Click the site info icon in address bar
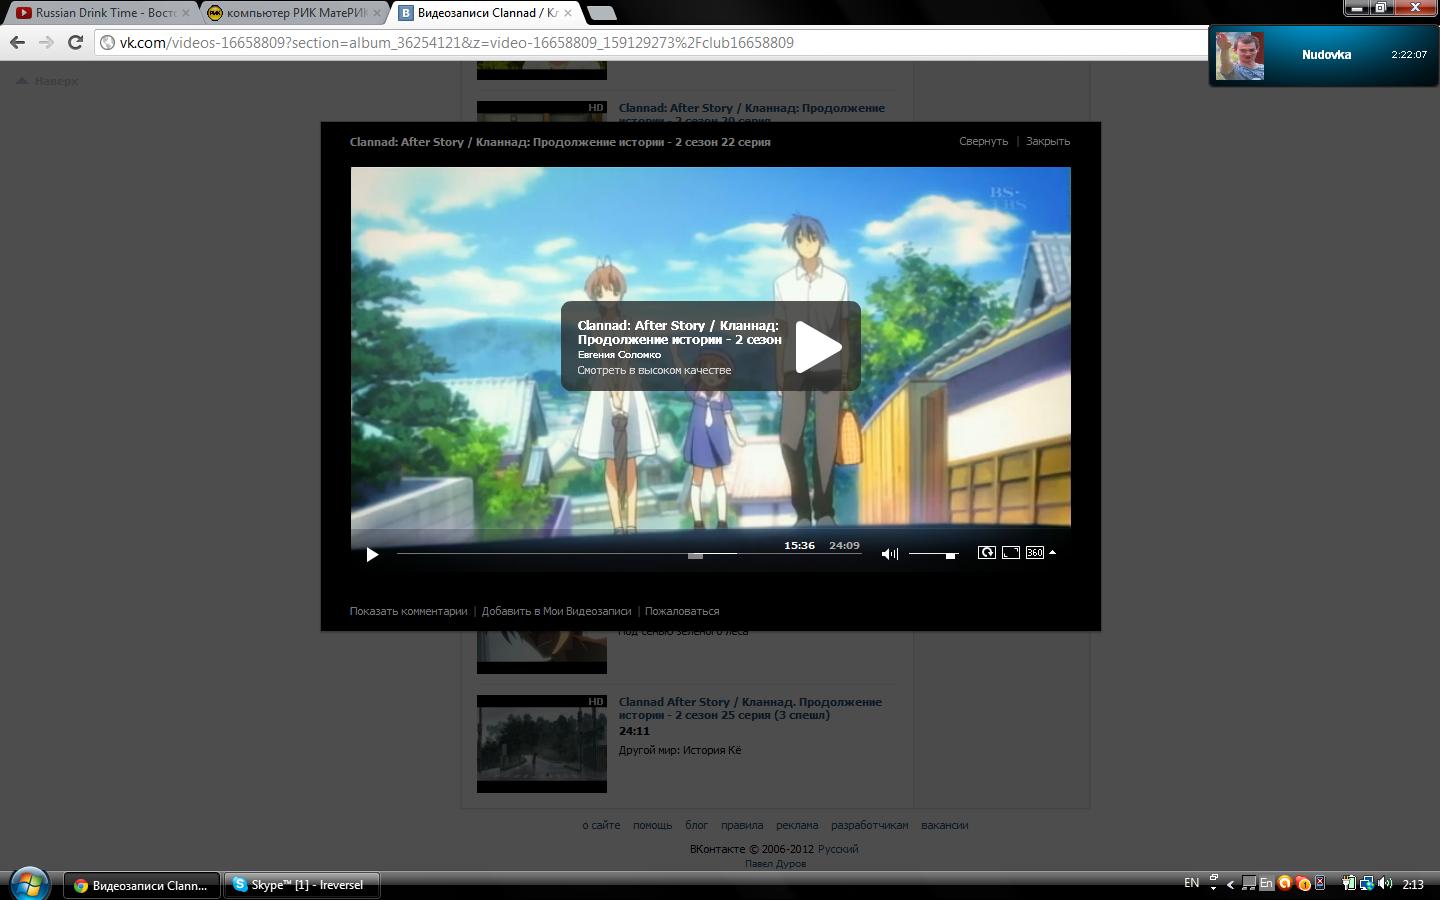Image resolution: width=1440 pixels, height=900 pixels. [107, 43]
